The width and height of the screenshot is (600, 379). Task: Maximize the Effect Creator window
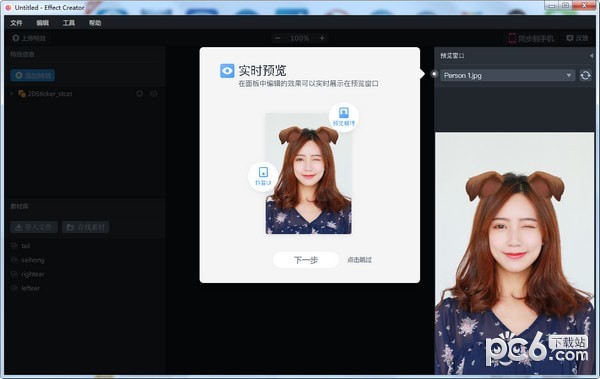pos(565,6)
